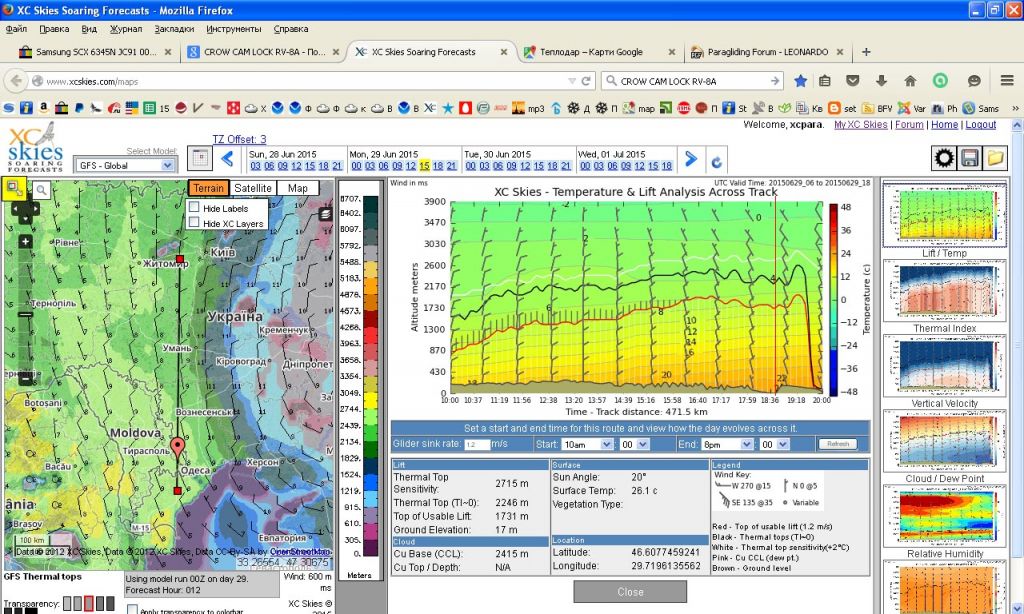This screenshot has height=614, width=1024.
Task: Go to previous forecast days arrow
Action: [227, 158]
